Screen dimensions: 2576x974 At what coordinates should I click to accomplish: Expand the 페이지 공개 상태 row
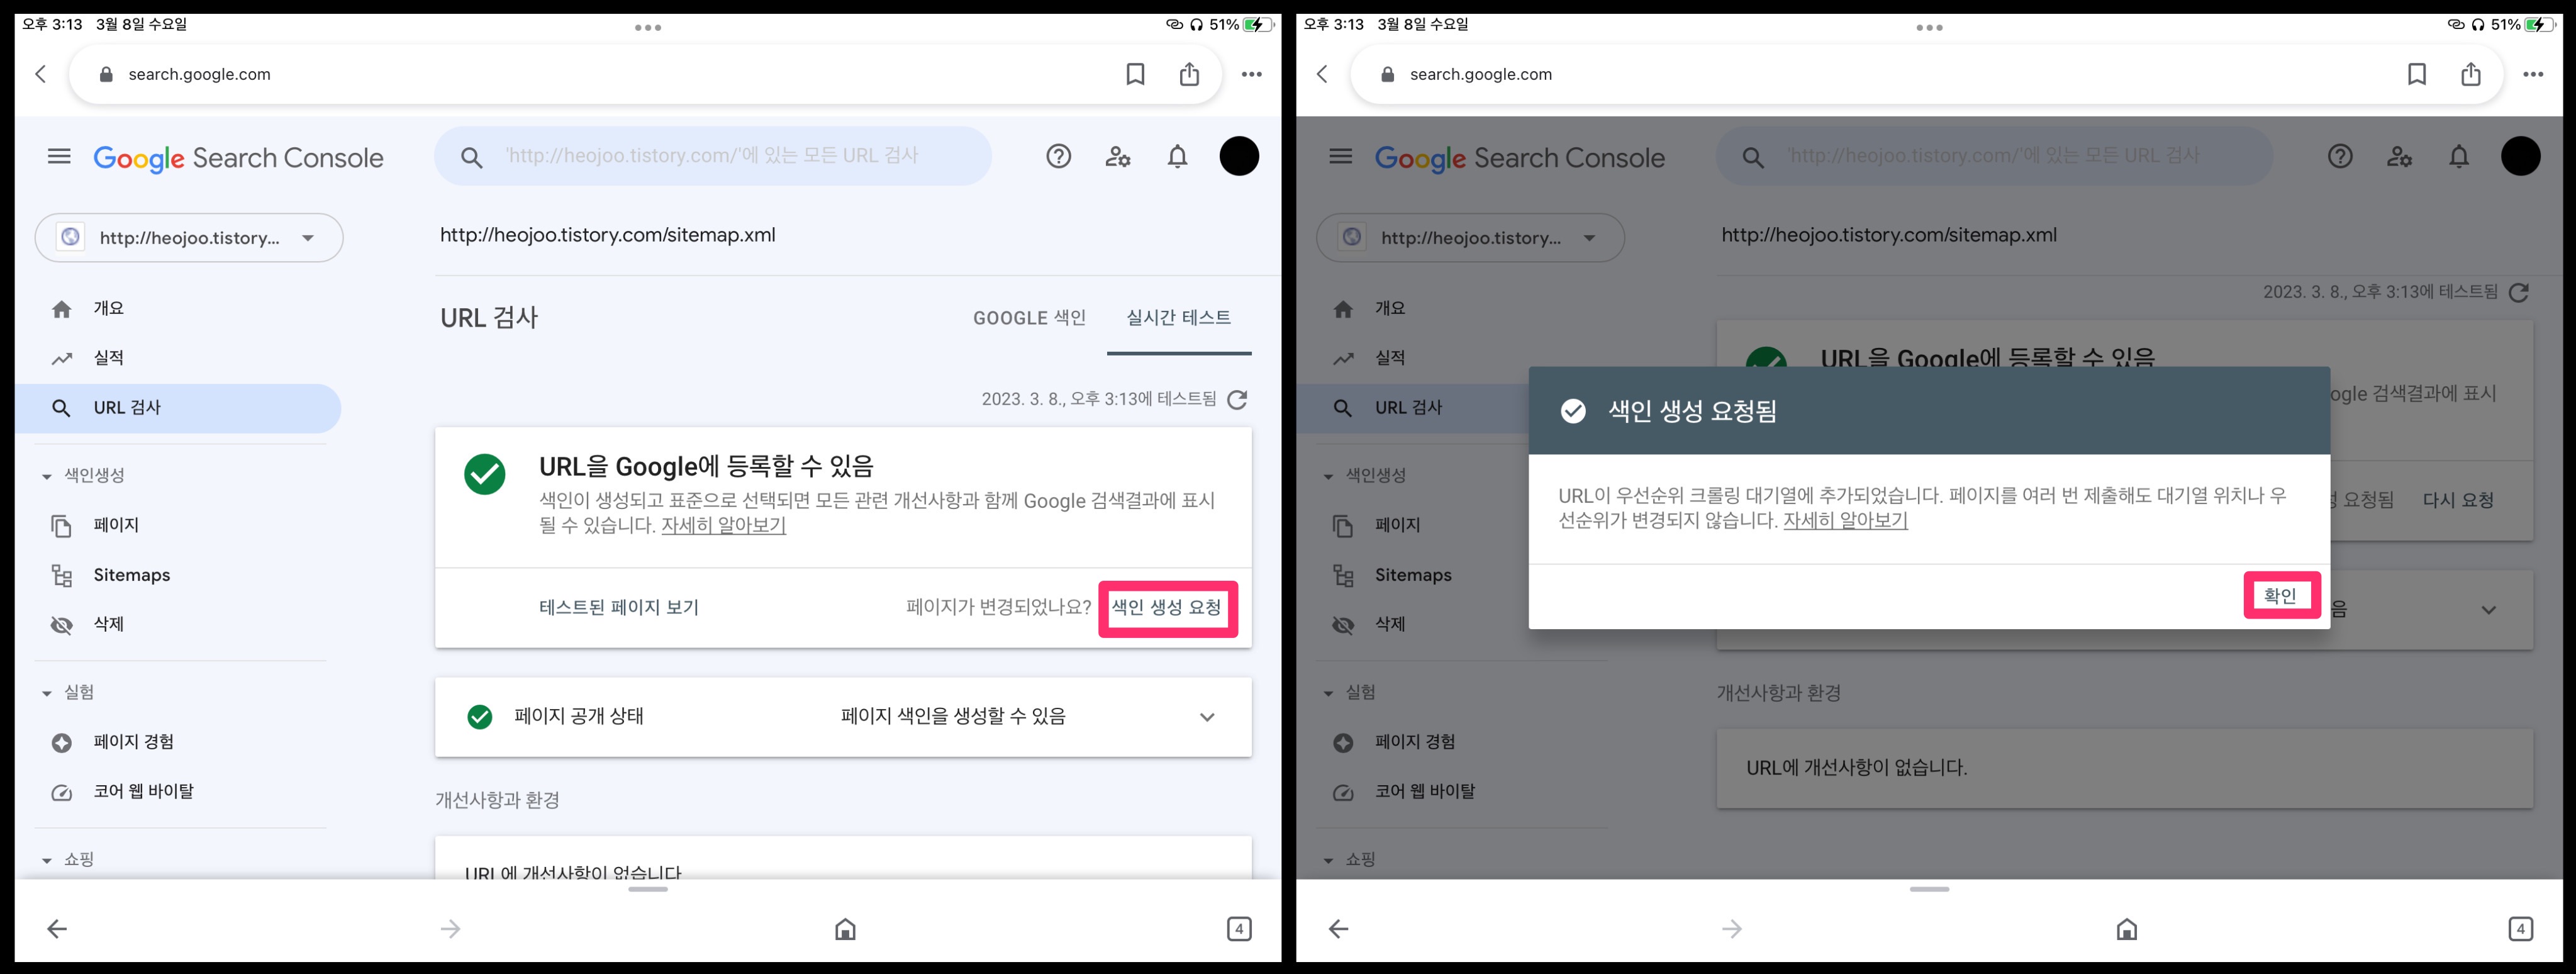(1206, 717)
